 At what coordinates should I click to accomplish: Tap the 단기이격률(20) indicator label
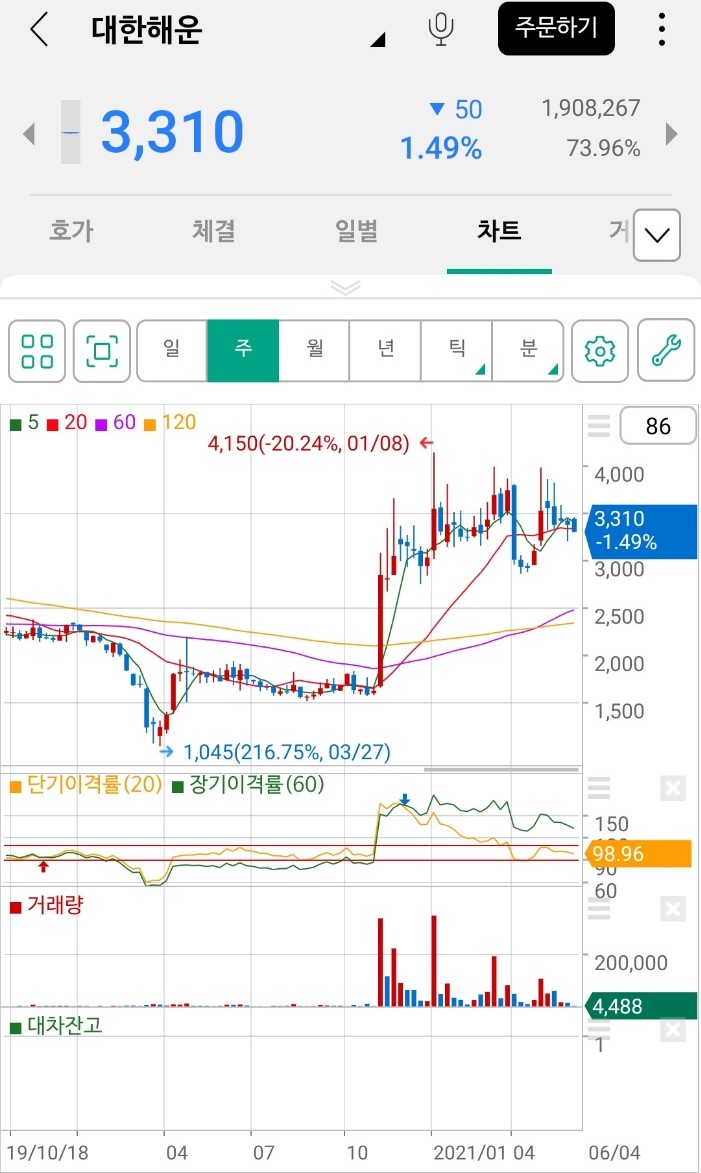tap(86, 785)
